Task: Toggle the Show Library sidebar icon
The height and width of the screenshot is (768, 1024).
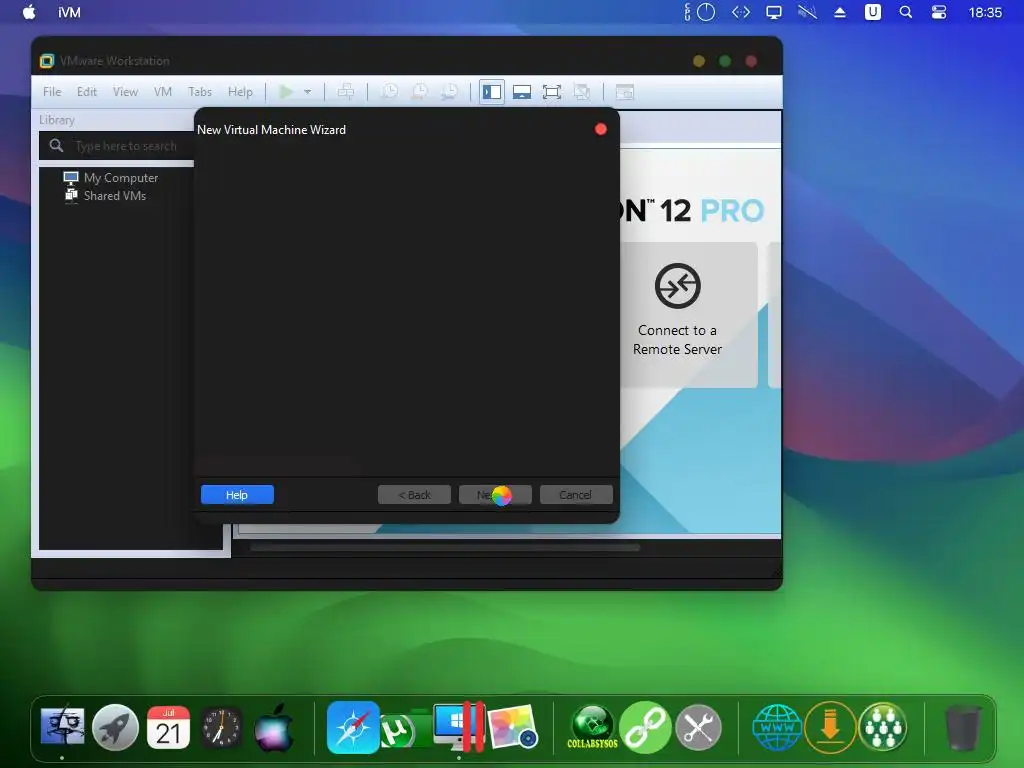Action: (x=492, y=92)
